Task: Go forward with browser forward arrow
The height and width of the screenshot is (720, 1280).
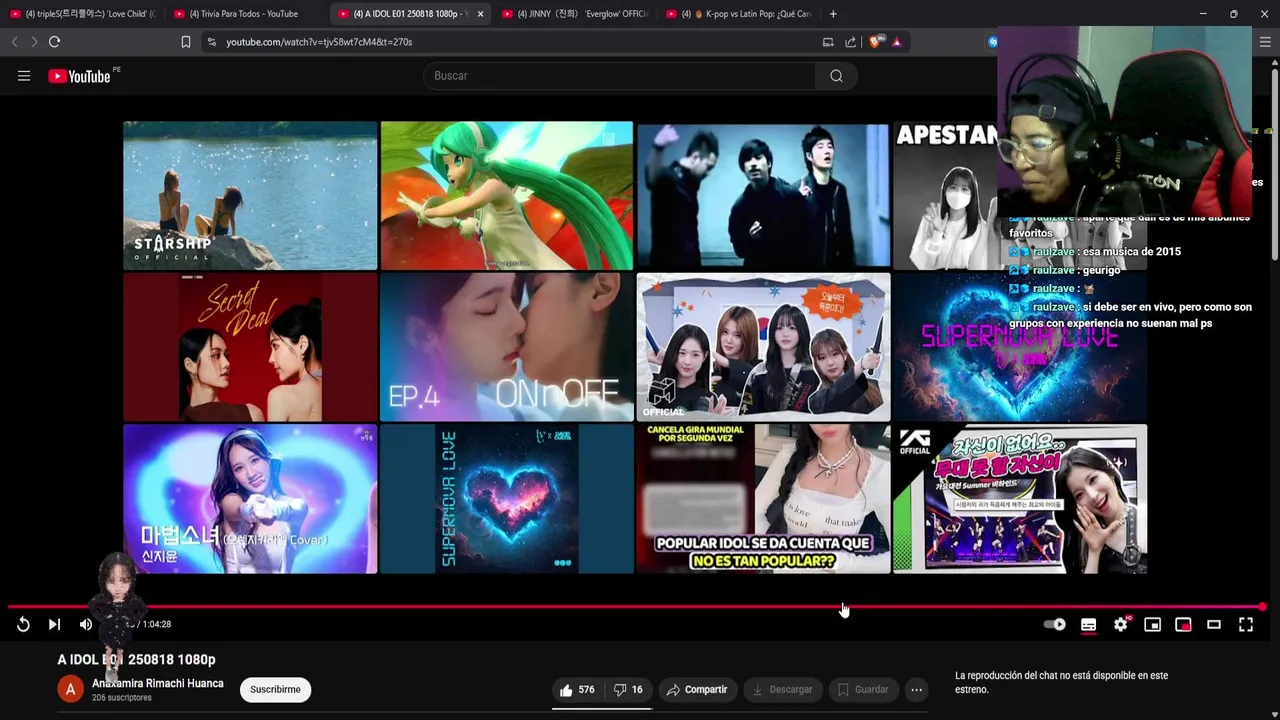Action: click(33, 42)
